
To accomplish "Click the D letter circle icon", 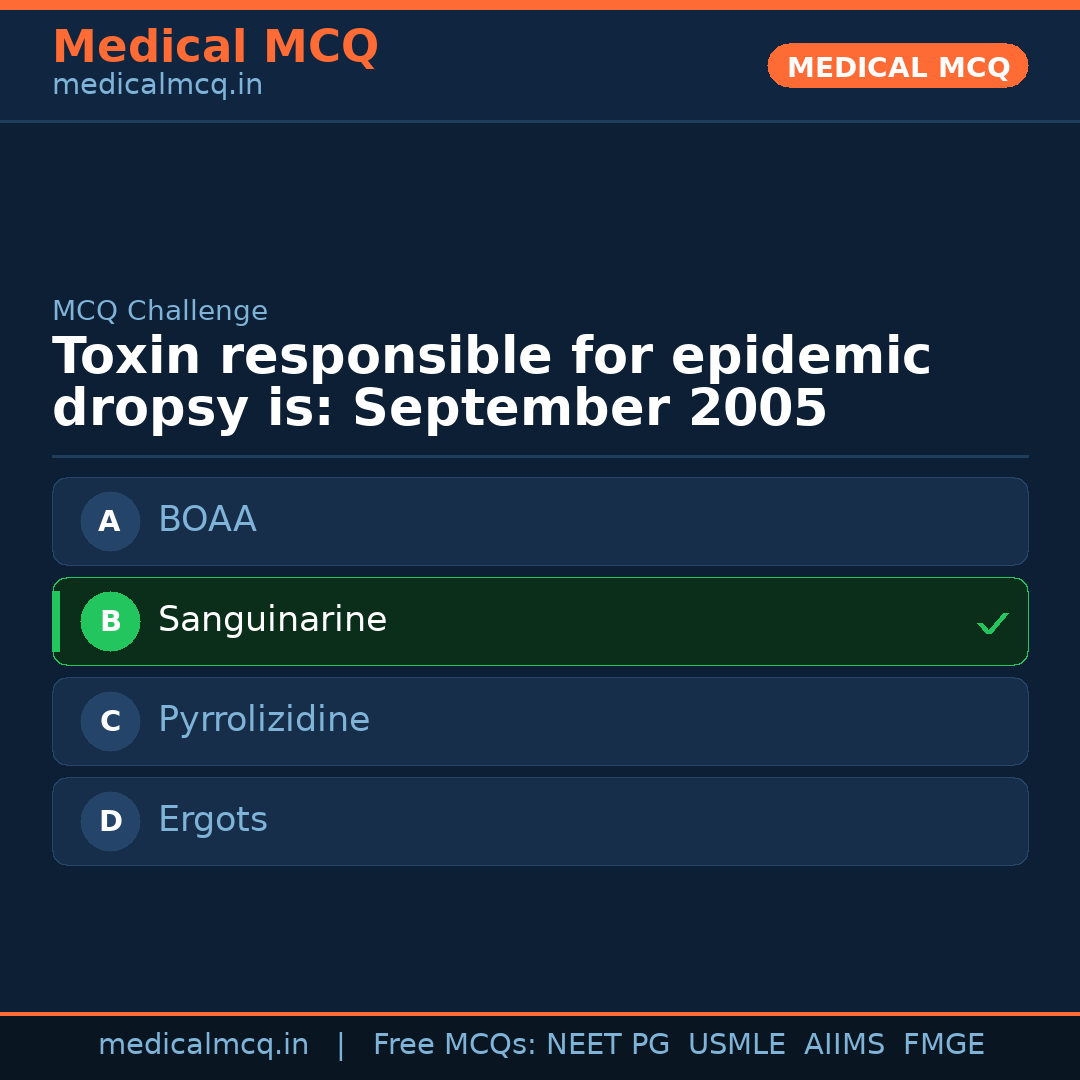I will tap(110, 821).
